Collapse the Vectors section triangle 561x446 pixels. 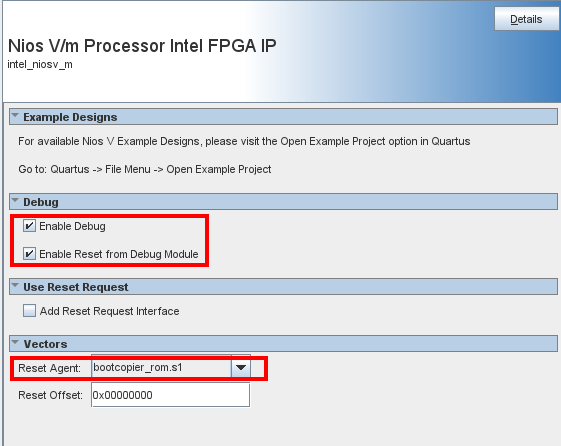[15, 342]
